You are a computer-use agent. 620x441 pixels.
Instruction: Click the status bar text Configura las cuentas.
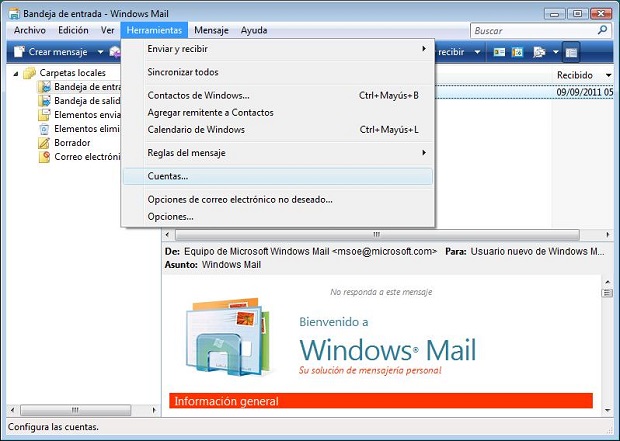53,427
